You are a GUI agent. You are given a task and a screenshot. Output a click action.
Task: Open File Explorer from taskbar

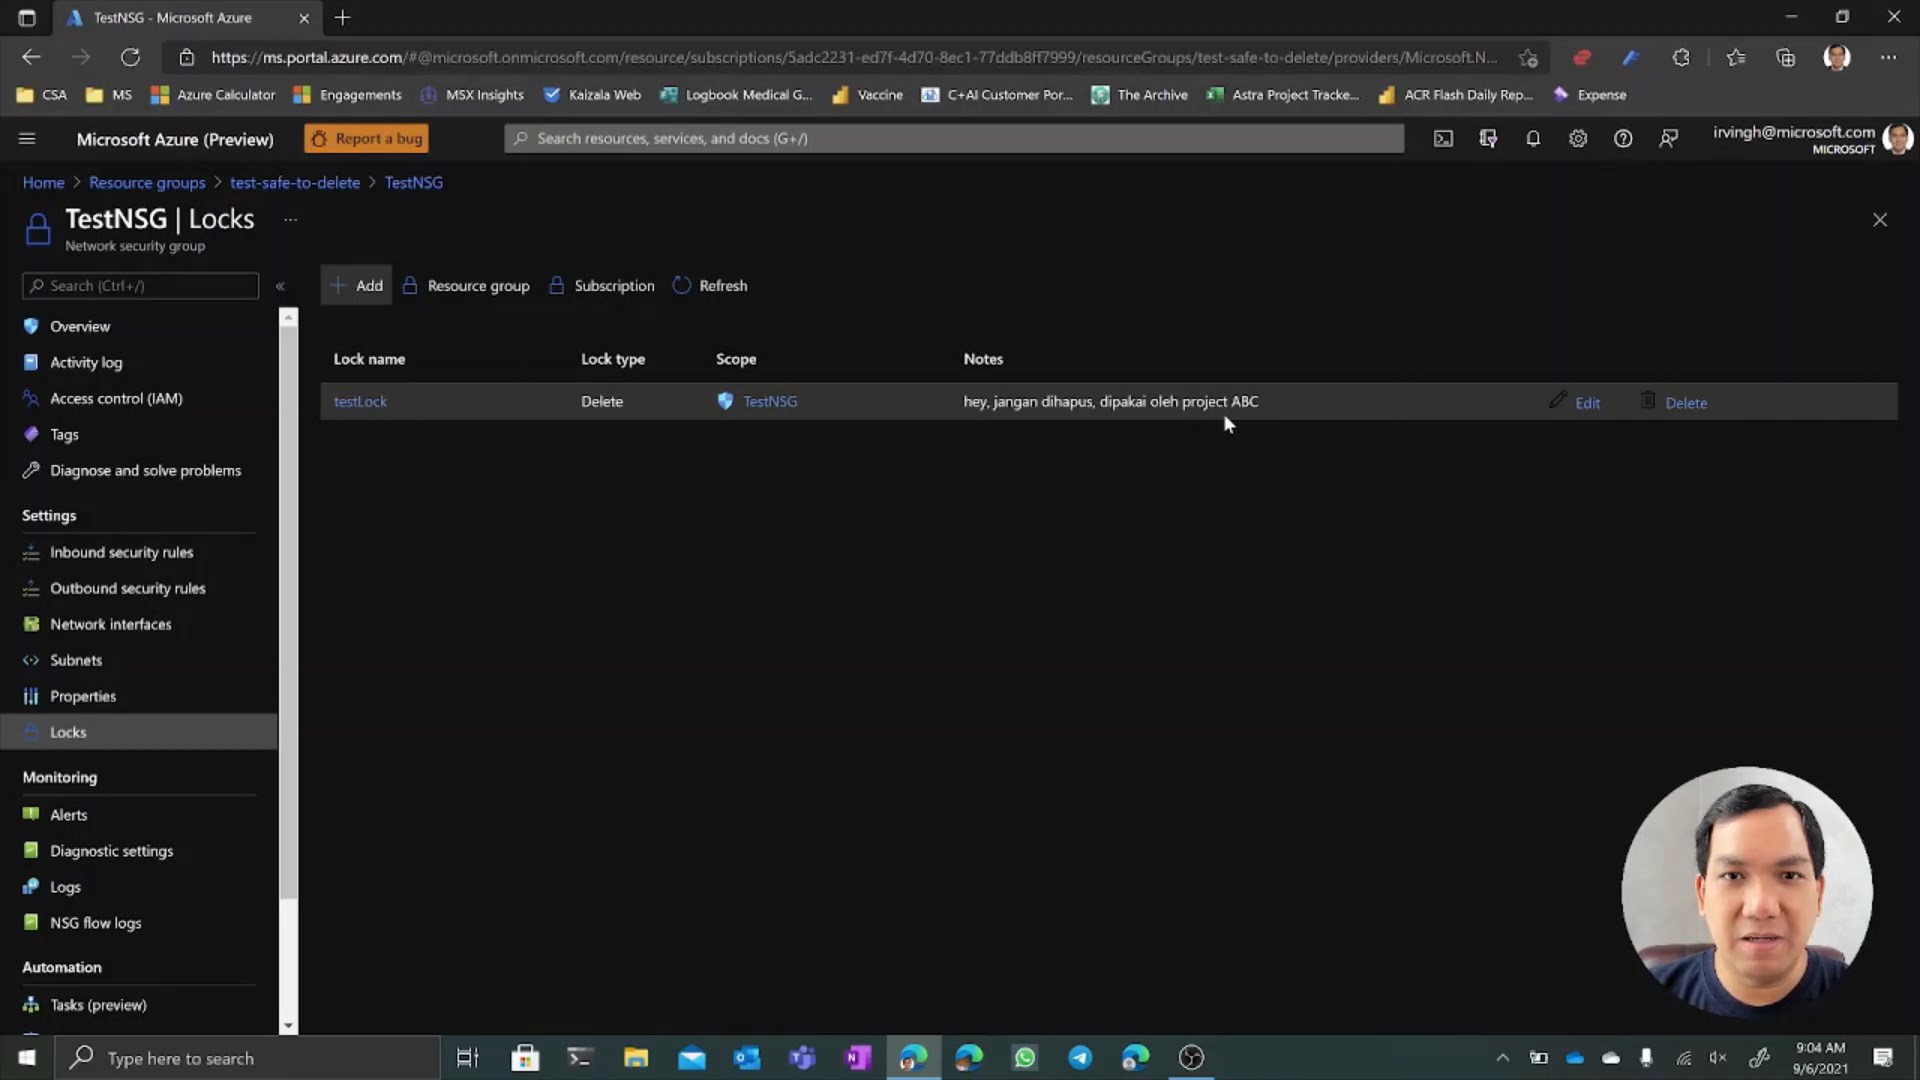[636, 1058]
